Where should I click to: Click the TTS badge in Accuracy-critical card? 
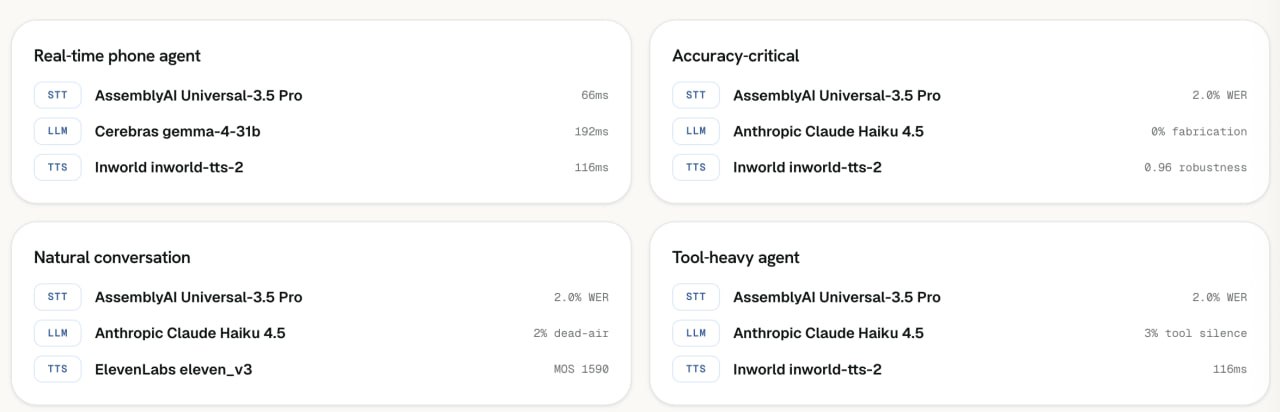tap(695, 167)
